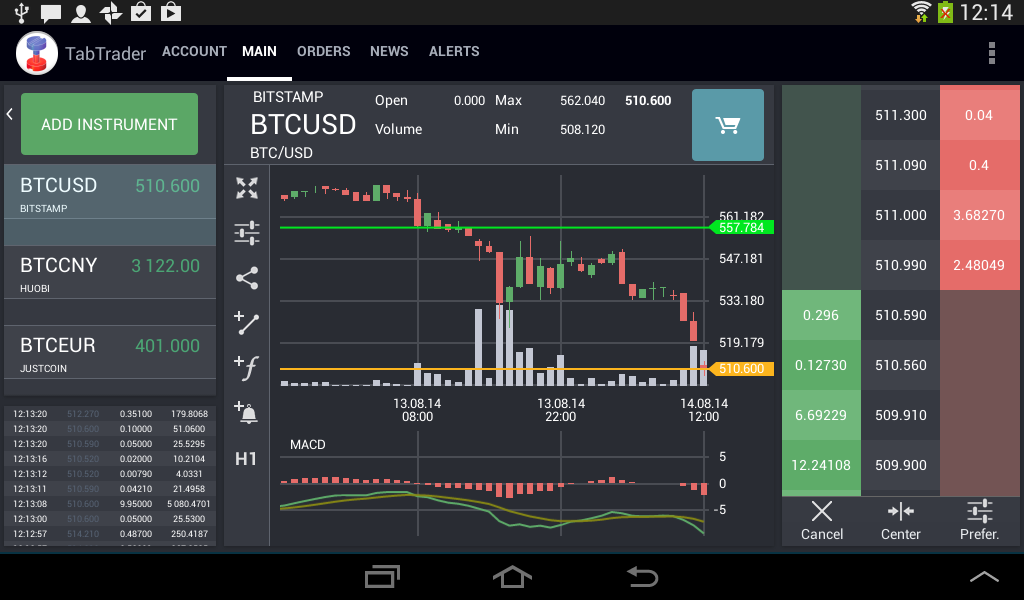Tap the share chart icon
Image resolution: width=1024 pixels, height=600 pixels.
(x=247, y=278)
